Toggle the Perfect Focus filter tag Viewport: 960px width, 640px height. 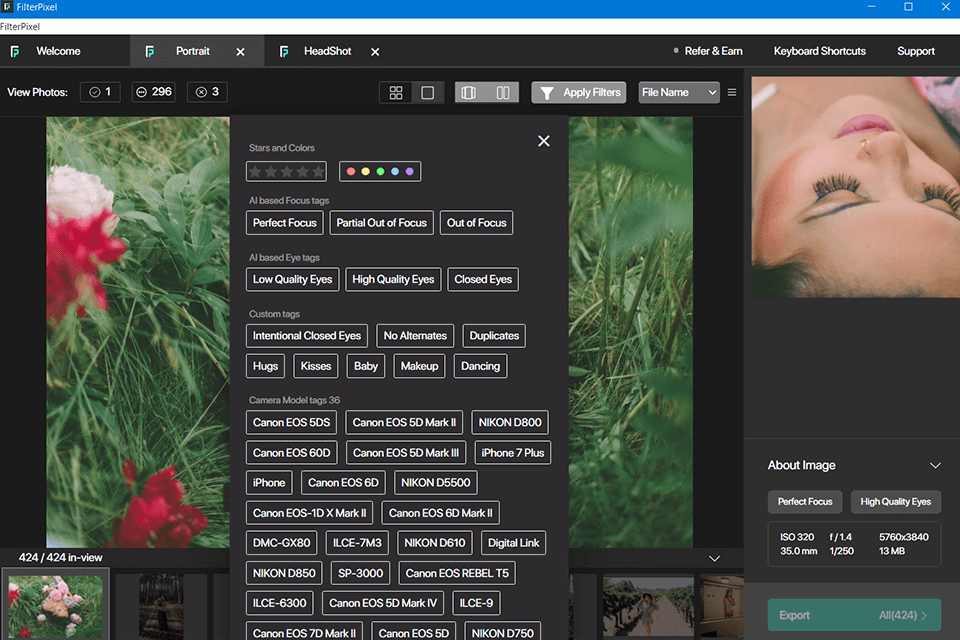[285, 223]
